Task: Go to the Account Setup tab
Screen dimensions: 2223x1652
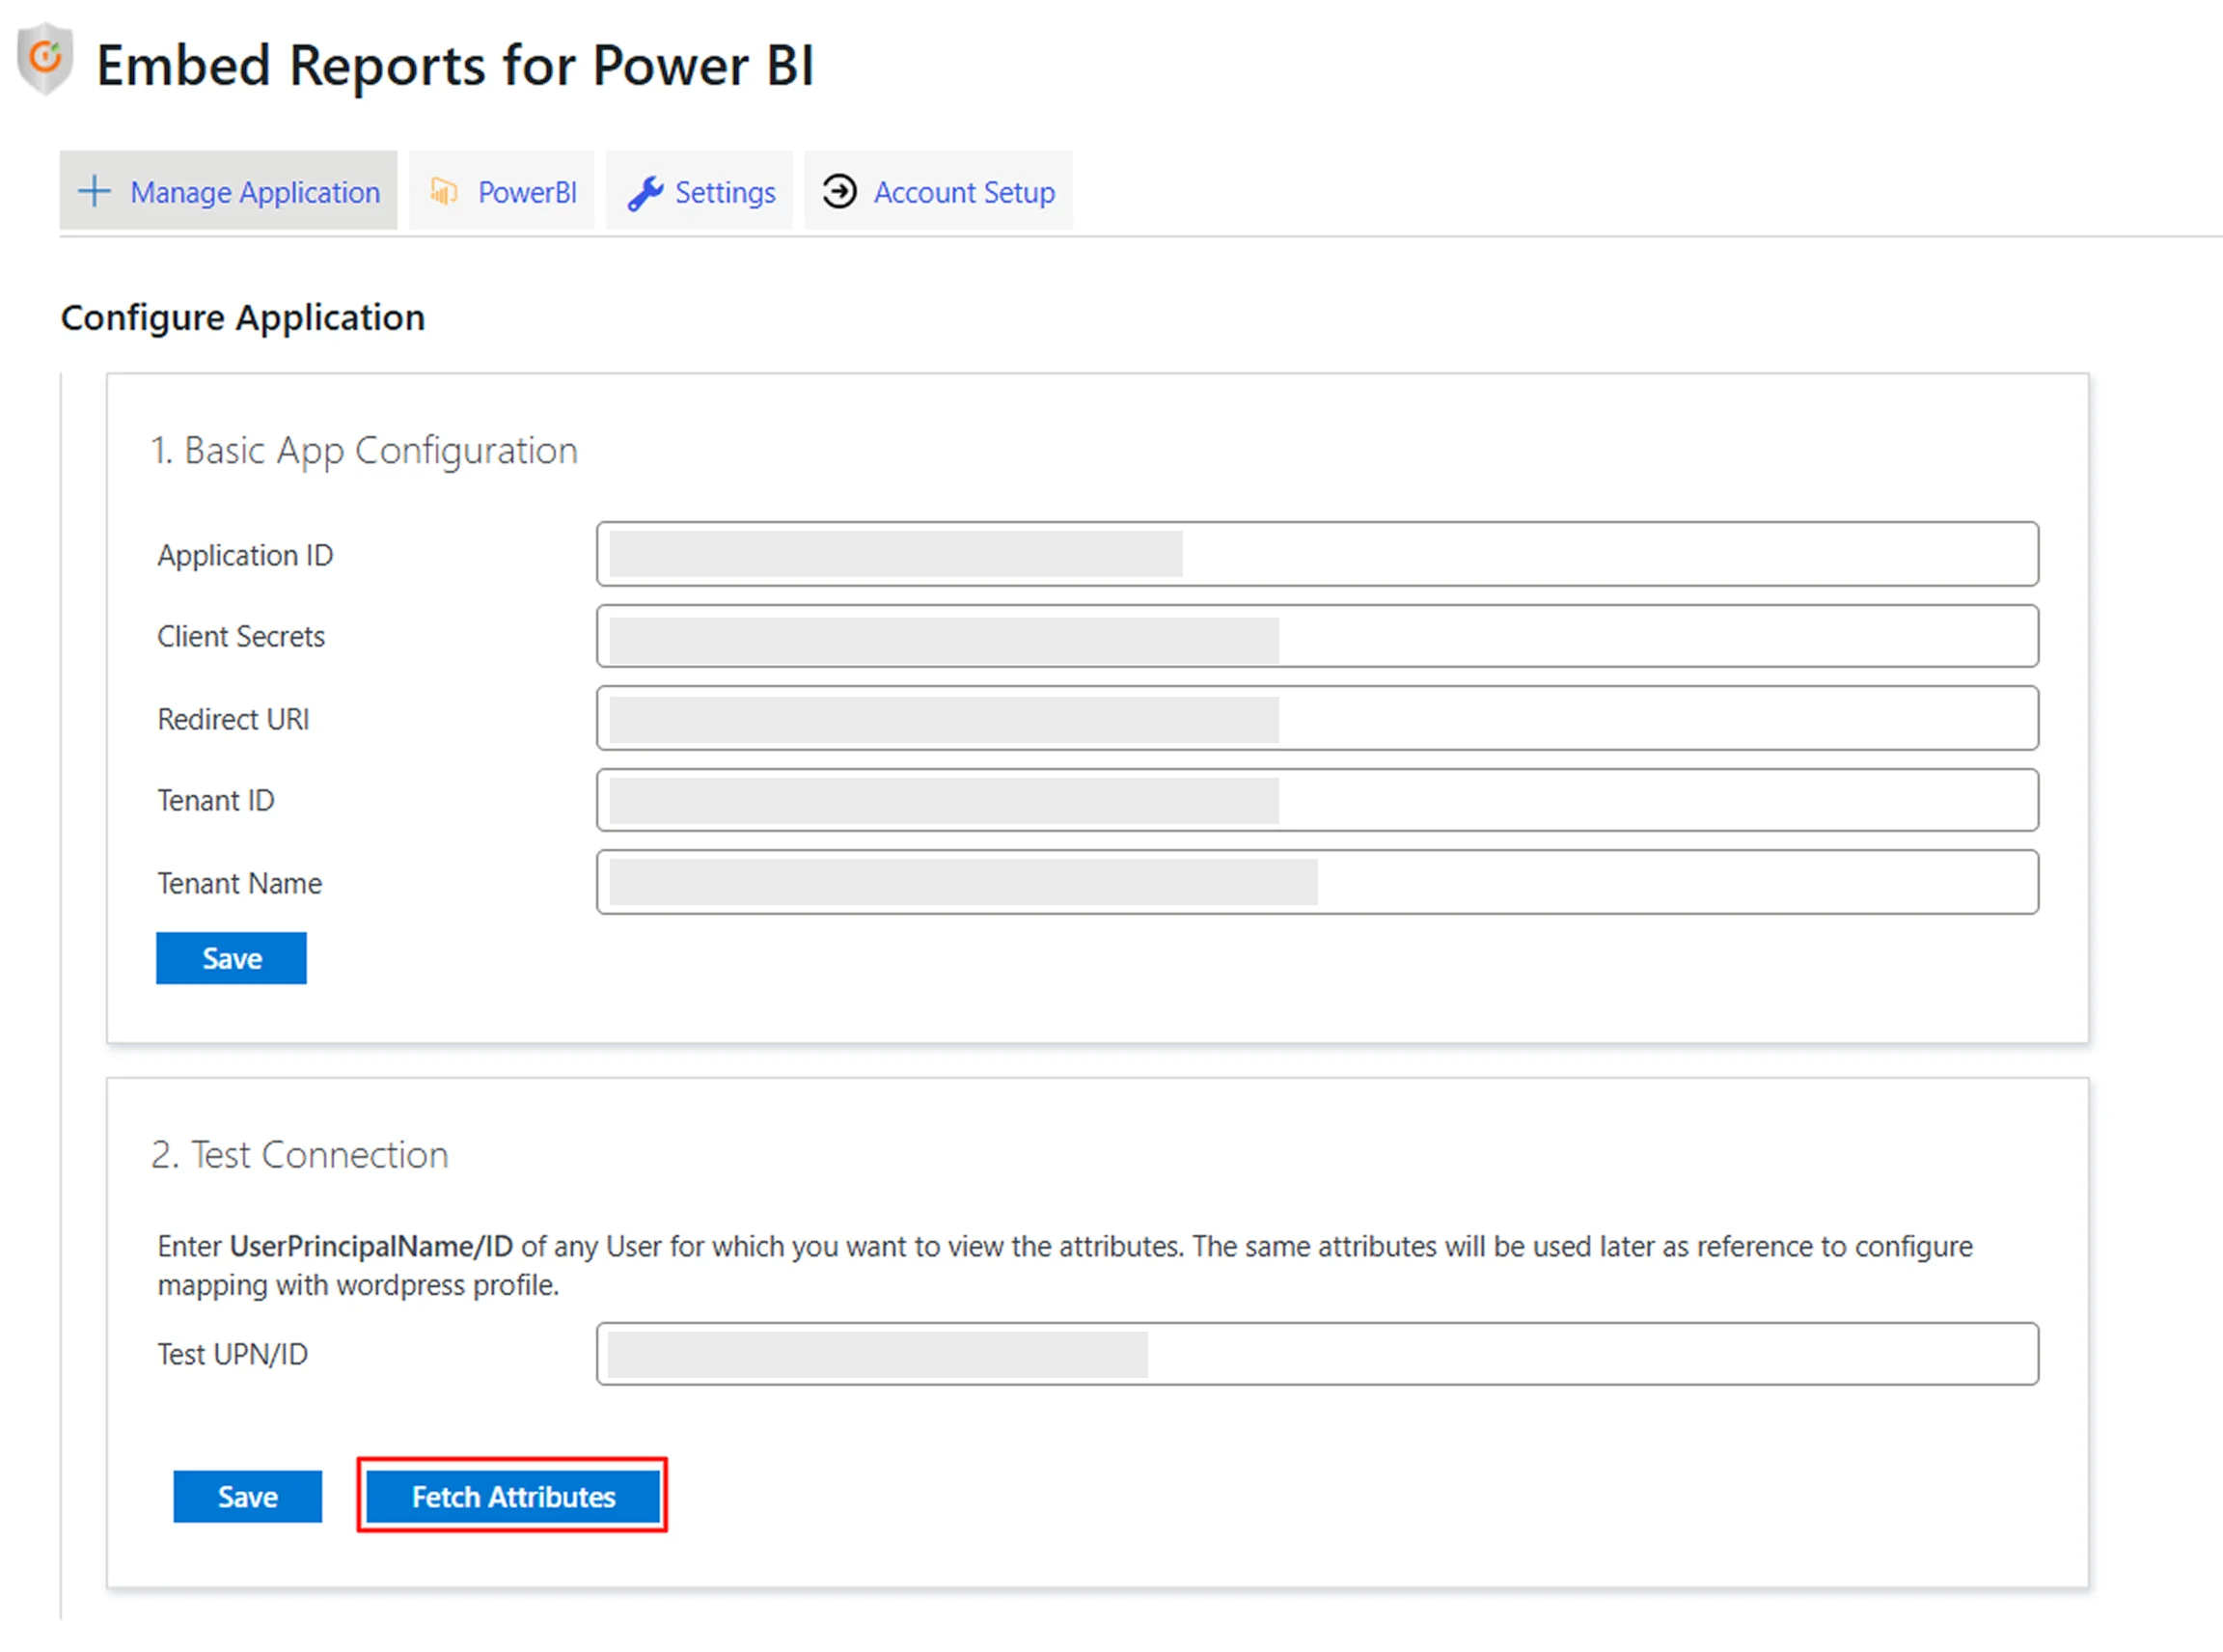Action: point(938,191)
